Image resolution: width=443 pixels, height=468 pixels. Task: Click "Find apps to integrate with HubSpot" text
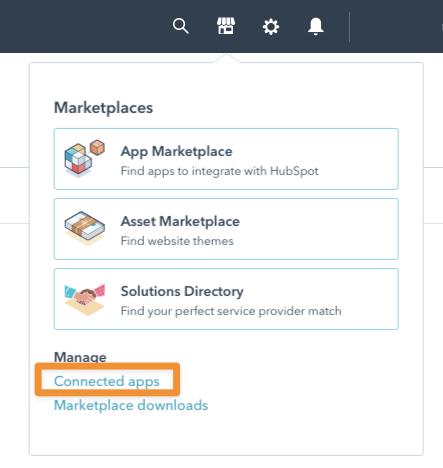coord(219,171)
